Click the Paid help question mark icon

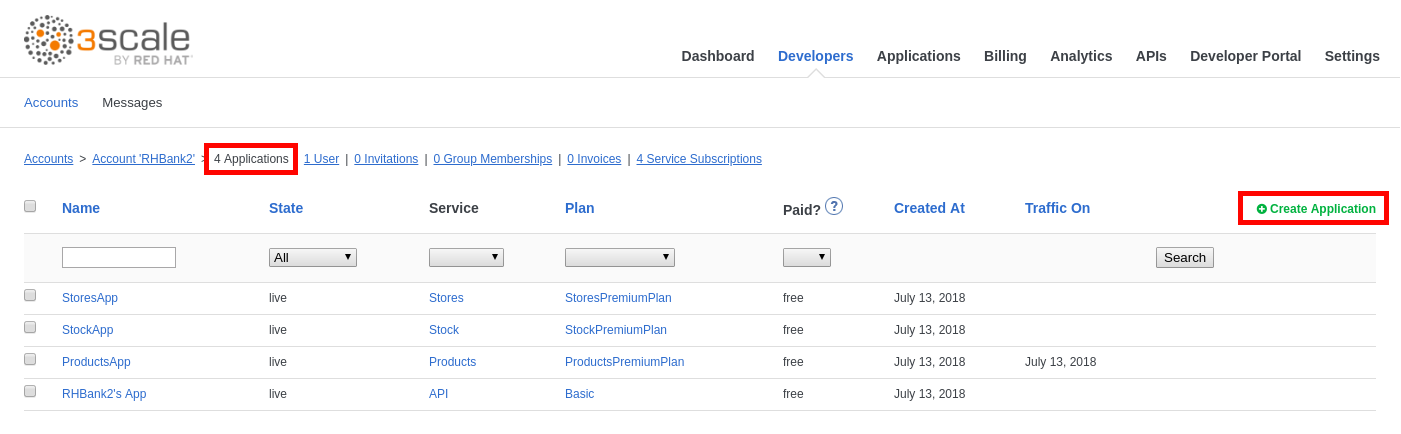click(833, 206)
